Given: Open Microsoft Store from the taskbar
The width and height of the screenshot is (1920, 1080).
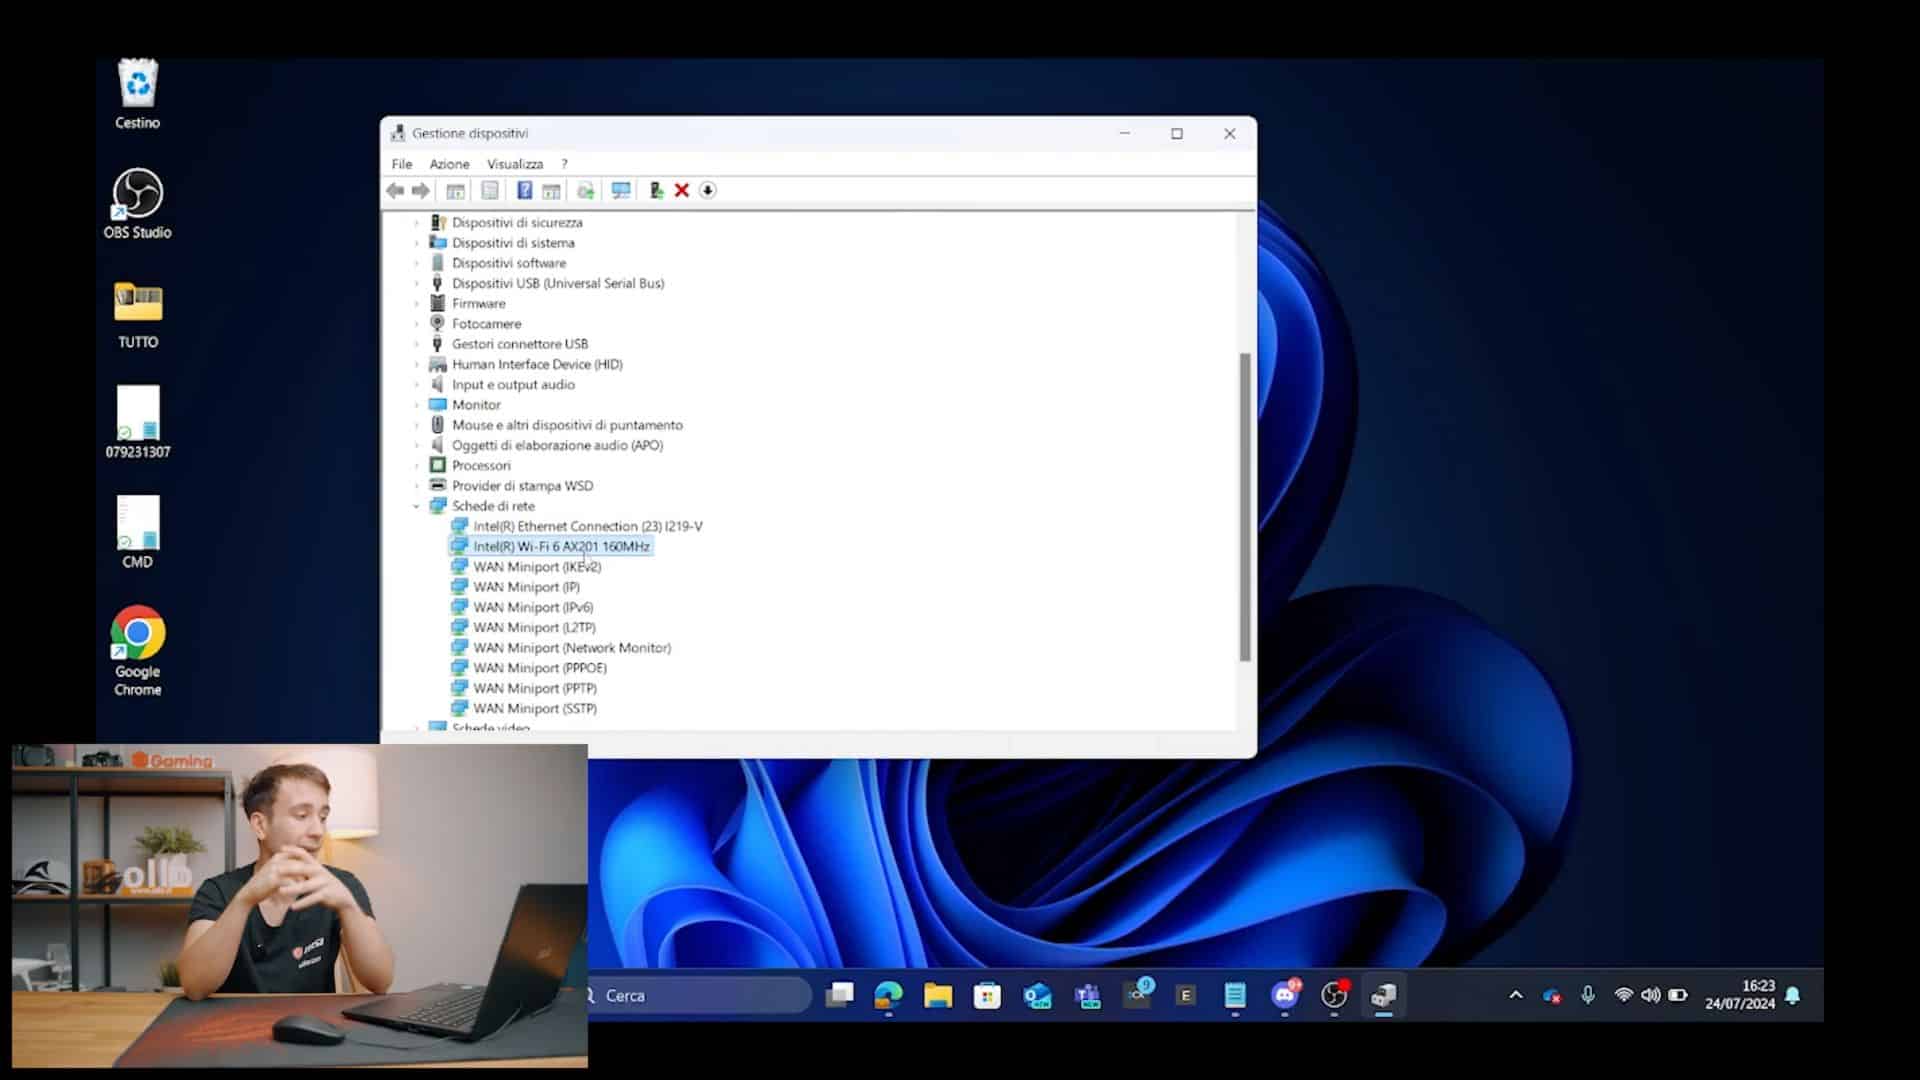Looking at the screenshot, I should point(987,995).
